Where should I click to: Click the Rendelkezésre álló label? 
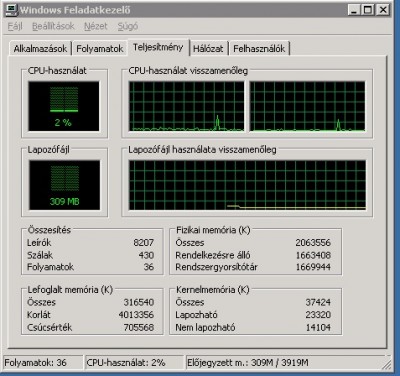point(213,255)
